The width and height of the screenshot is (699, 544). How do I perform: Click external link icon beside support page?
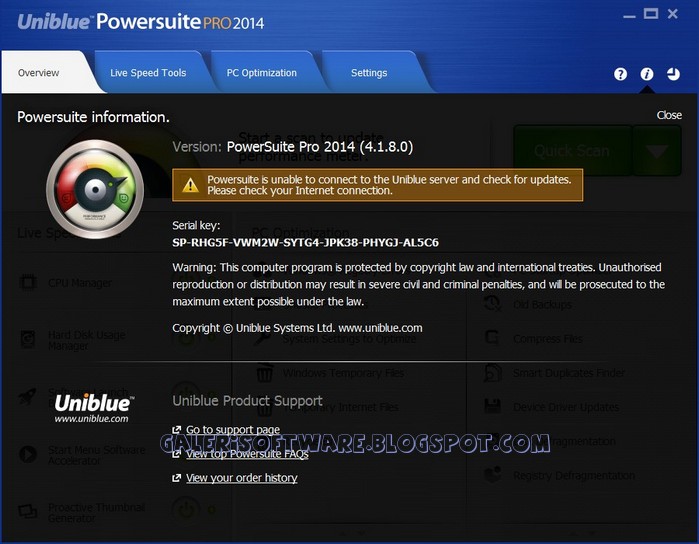pos(177,429)
